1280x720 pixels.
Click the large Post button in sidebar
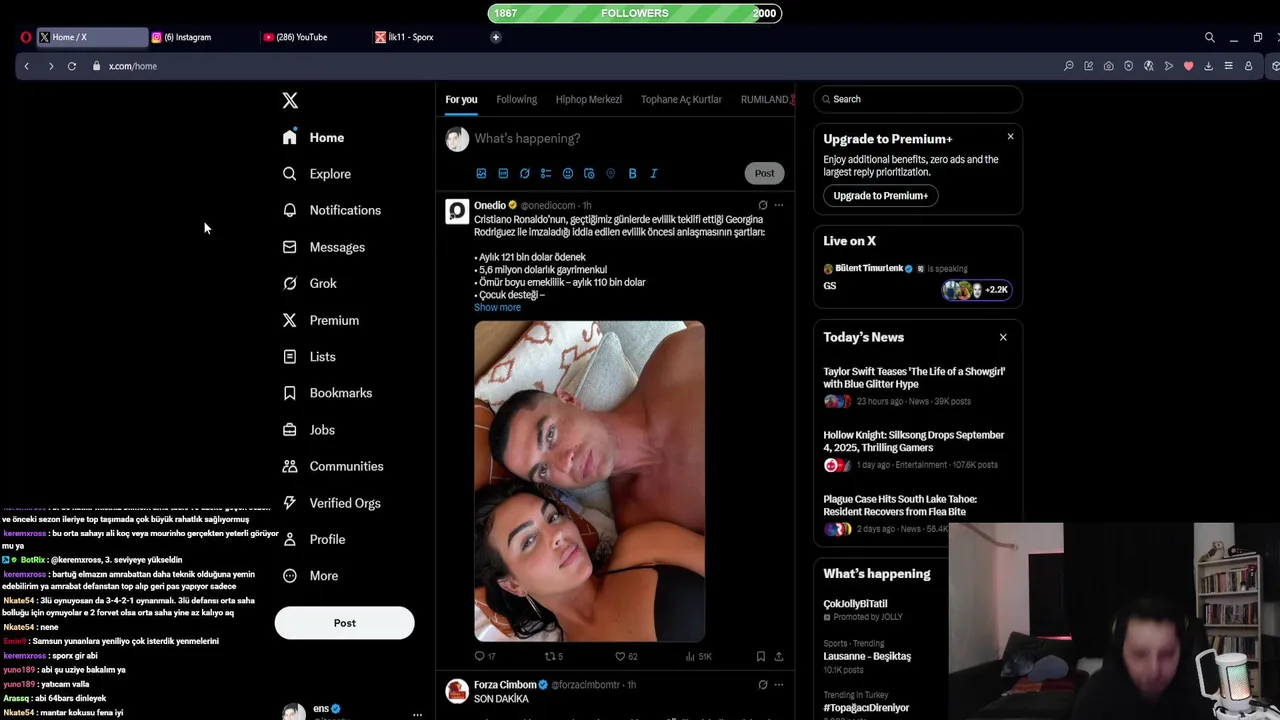pyautogui.click(x=344, y=623)
